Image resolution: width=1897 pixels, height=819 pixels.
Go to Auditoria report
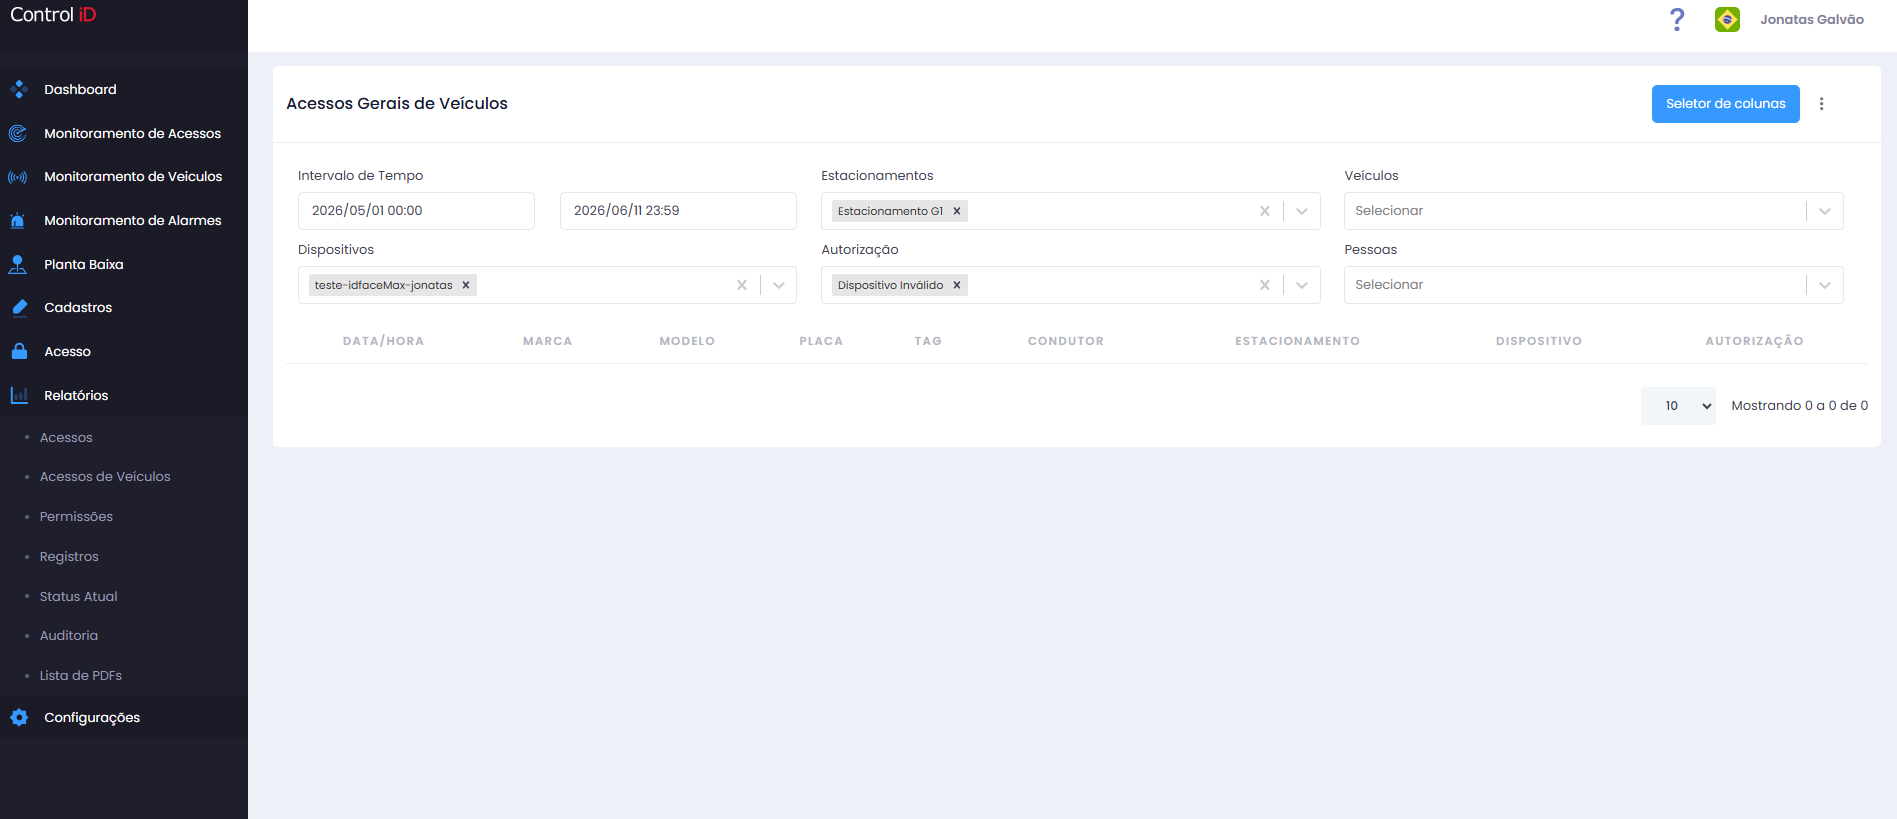(x=69, y=636)
